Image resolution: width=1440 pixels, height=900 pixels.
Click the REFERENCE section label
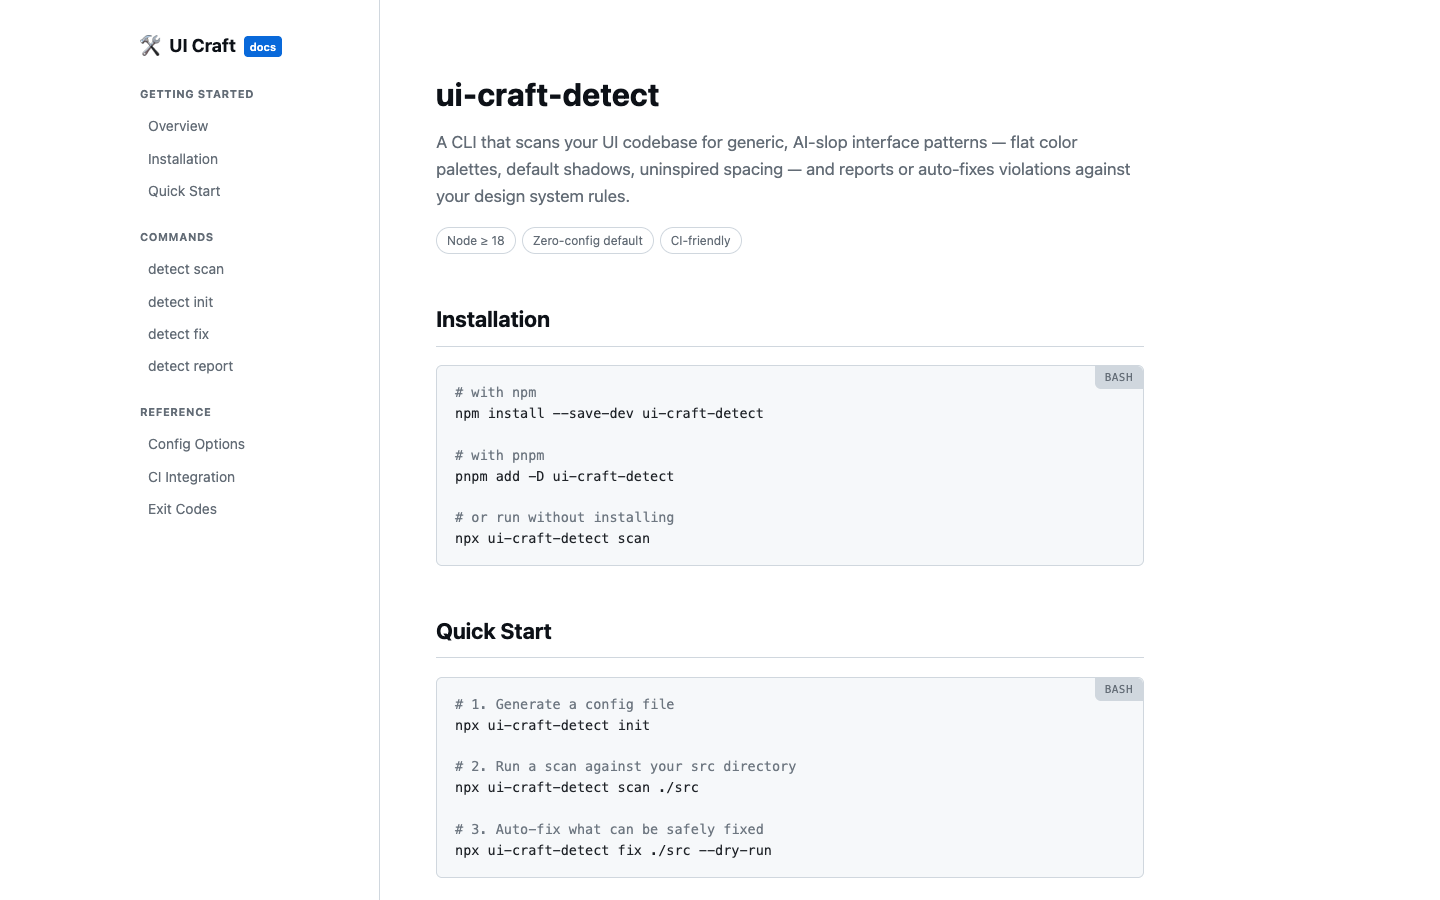pos(176,412)
